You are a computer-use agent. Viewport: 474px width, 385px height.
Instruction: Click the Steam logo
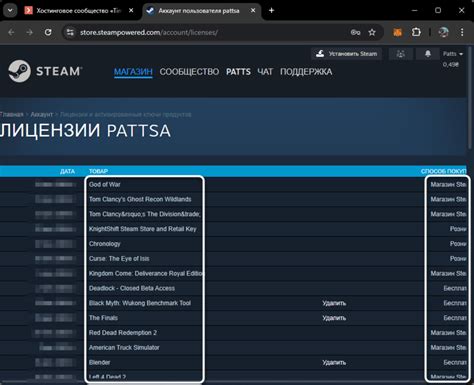point(45,71)
